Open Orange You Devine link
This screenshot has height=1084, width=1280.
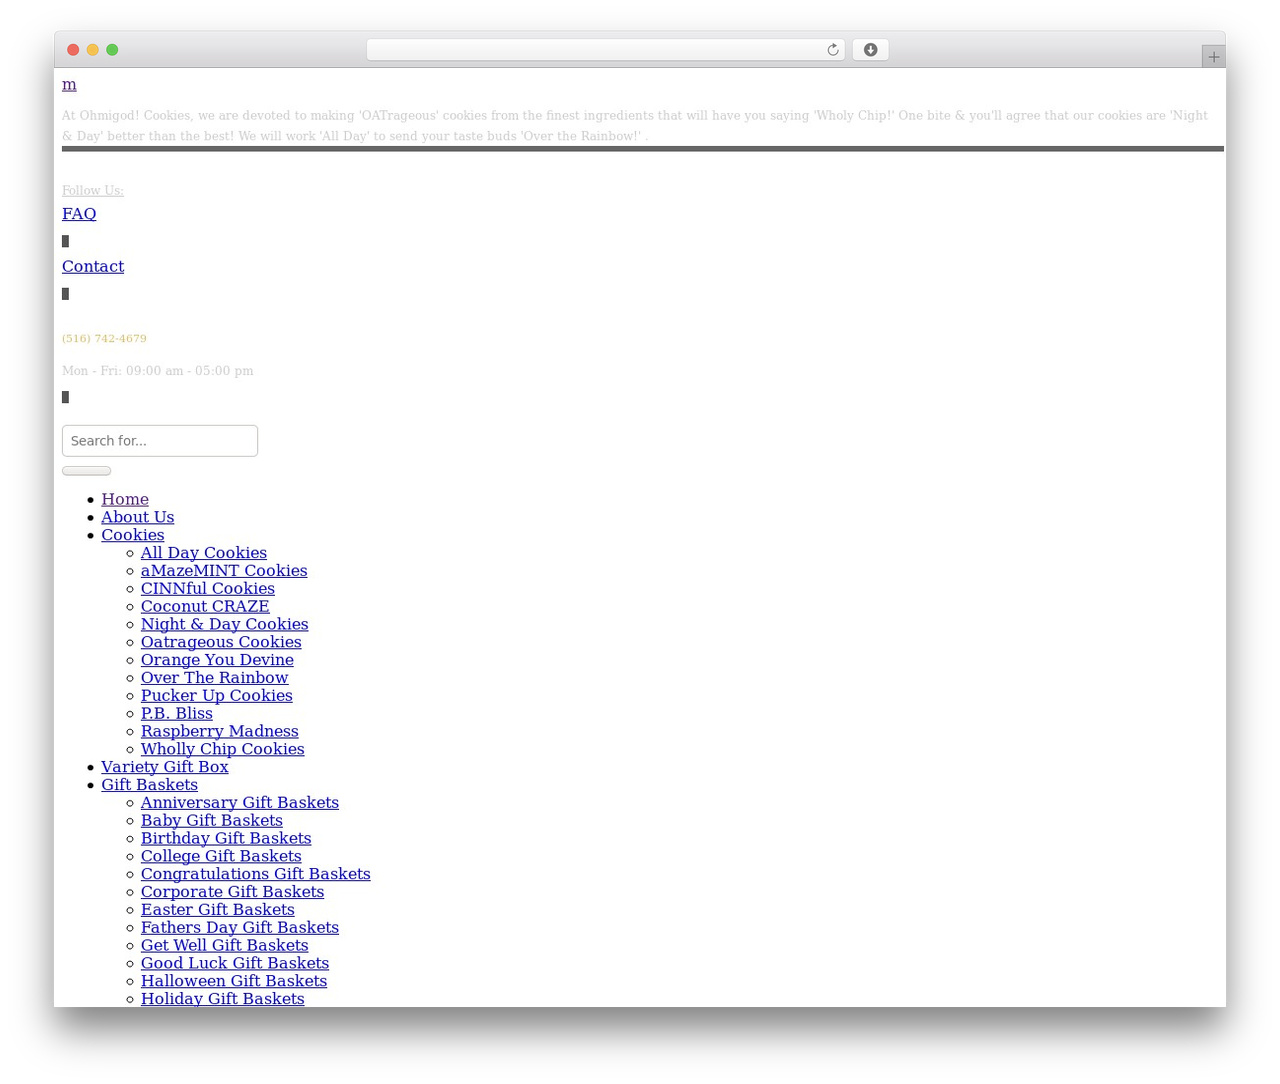click(218, 660)
